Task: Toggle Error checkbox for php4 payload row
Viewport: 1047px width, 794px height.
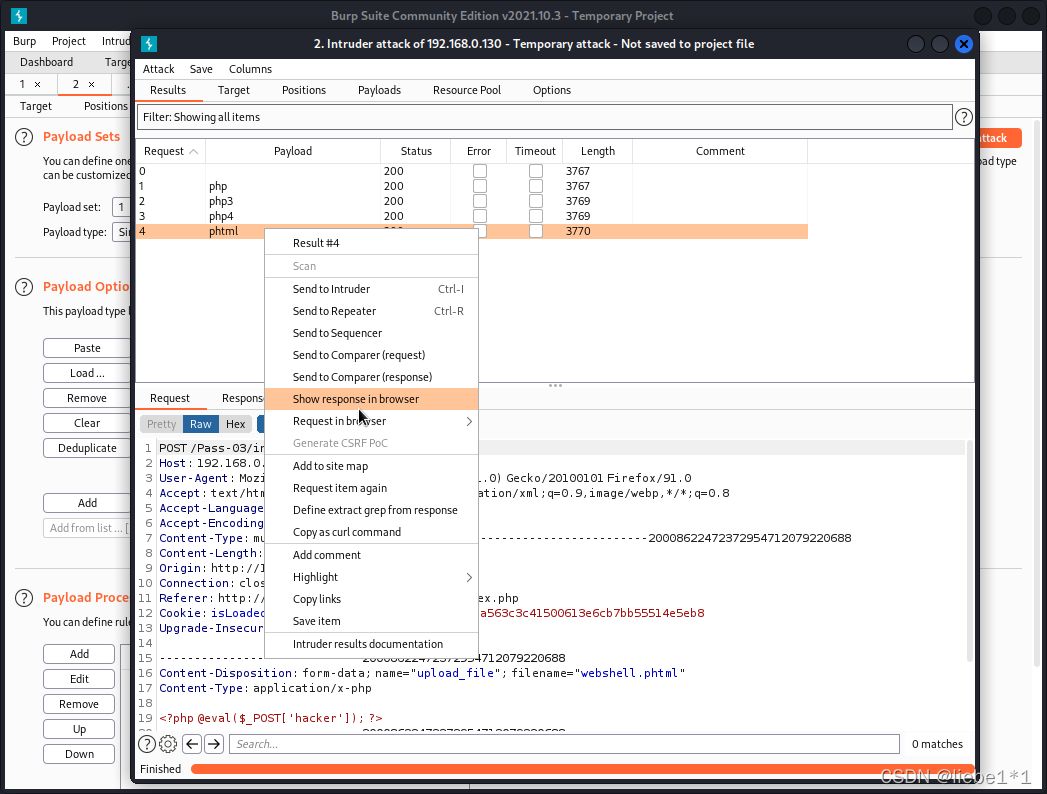Action: click(479, 216)
